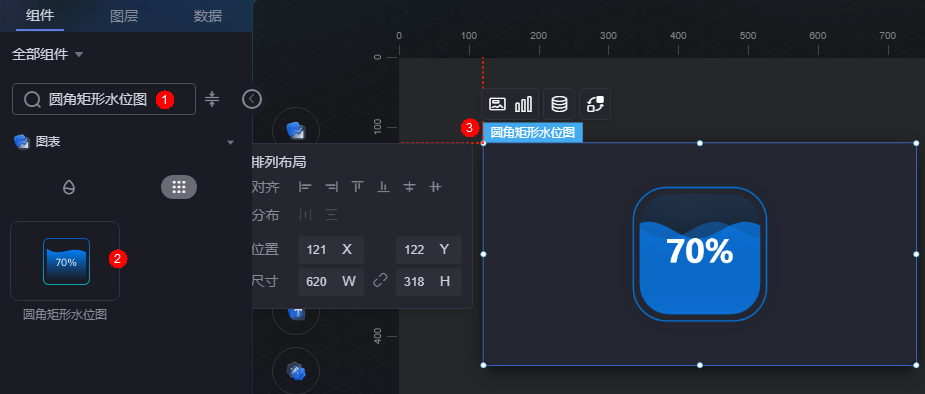Select the align top icon
925x394 pixels.
(357, 187)
